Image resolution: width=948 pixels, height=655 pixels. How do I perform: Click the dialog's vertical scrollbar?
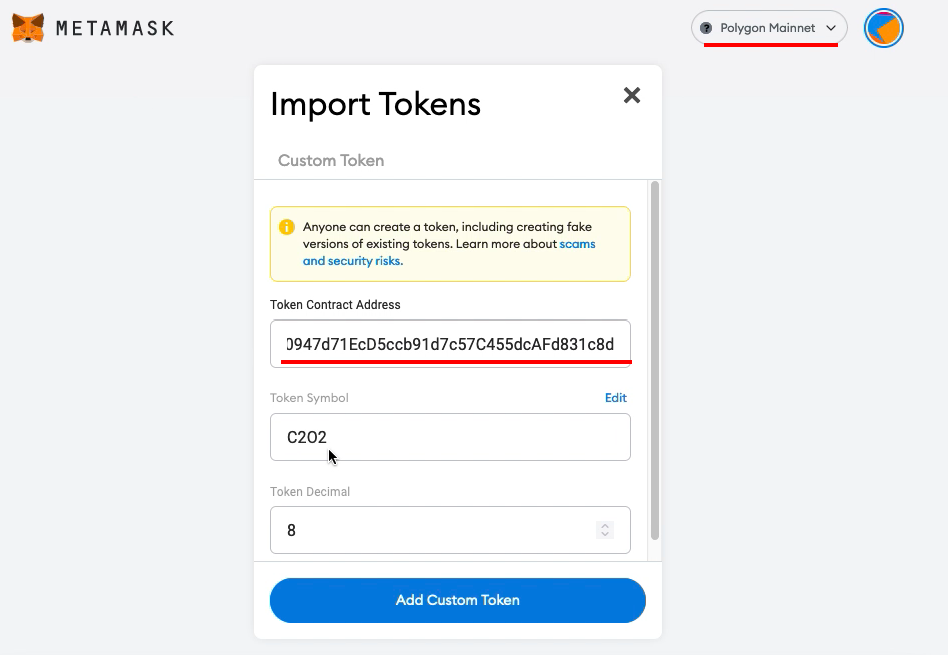click(x=655, y=360)
